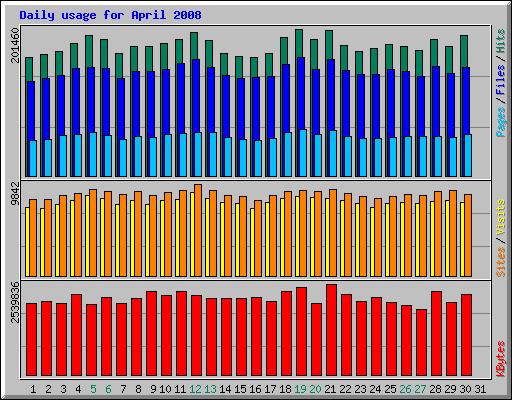Select day label 22 on the axis
Viewport: 512px width, 400px height.
[345, 389]
